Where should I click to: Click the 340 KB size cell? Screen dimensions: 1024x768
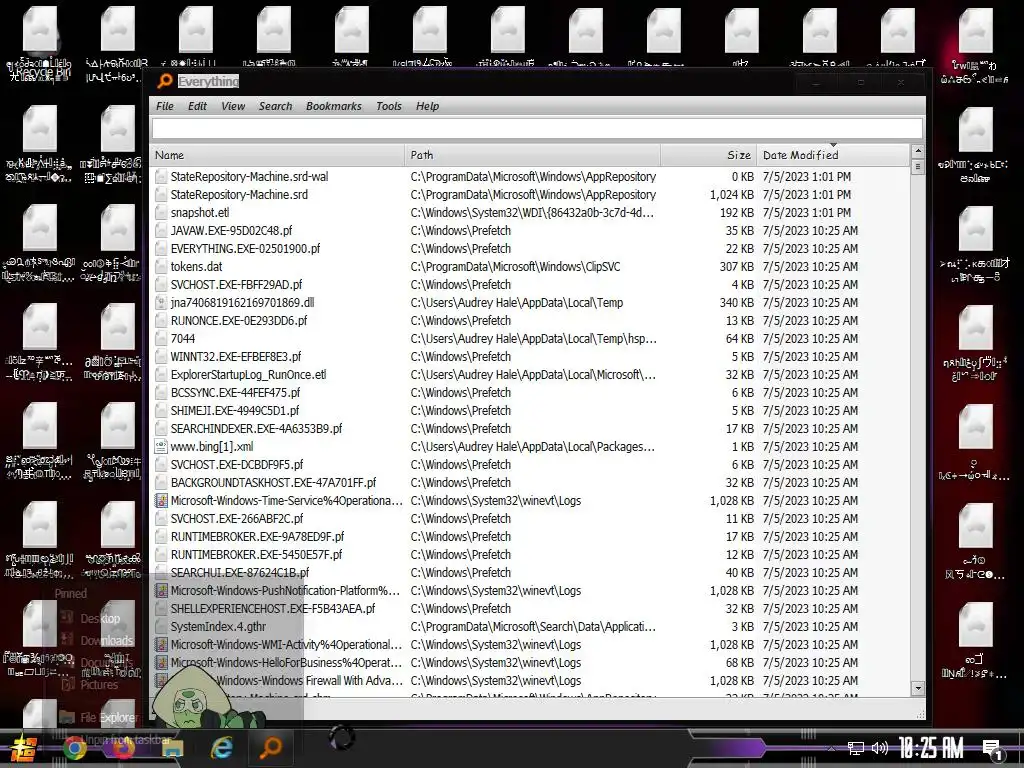pyautogui.click(x=737, y=302)
